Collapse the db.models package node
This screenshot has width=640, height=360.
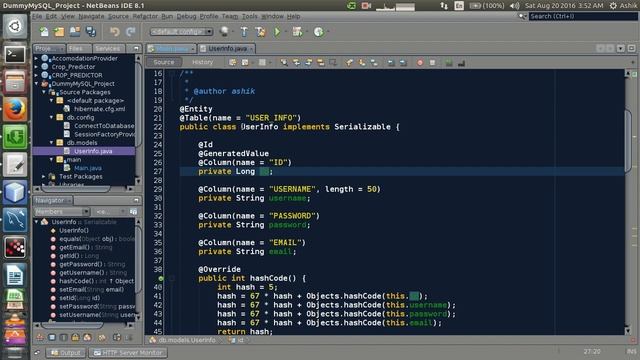coord(52,142)
